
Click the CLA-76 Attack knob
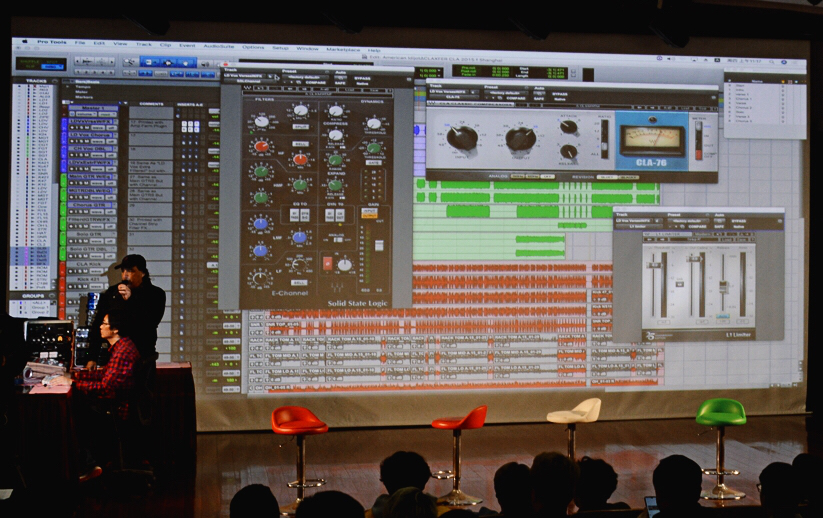point(568,126)
